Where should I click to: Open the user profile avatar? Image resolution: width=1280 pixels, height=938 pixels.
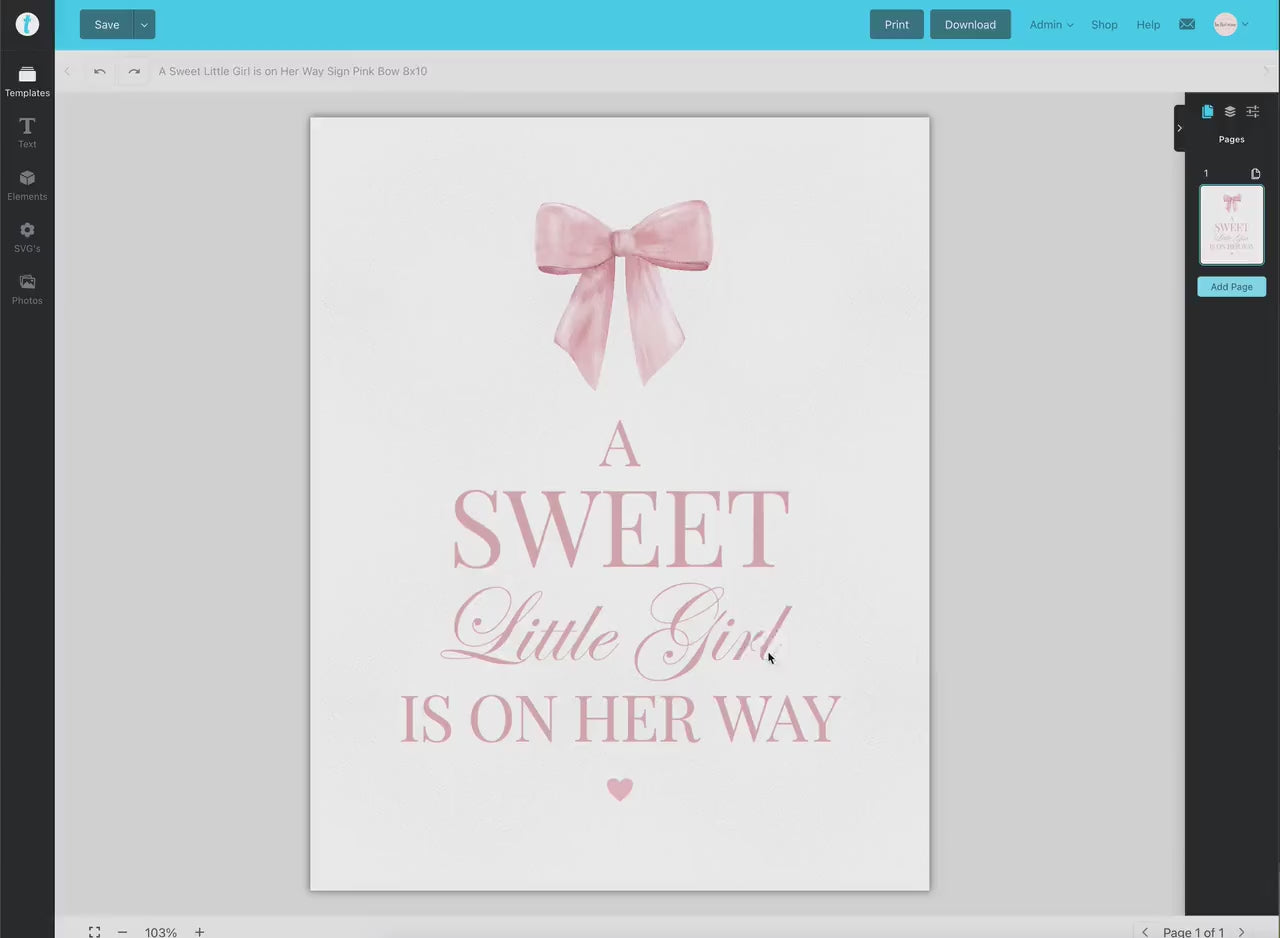1225,25
